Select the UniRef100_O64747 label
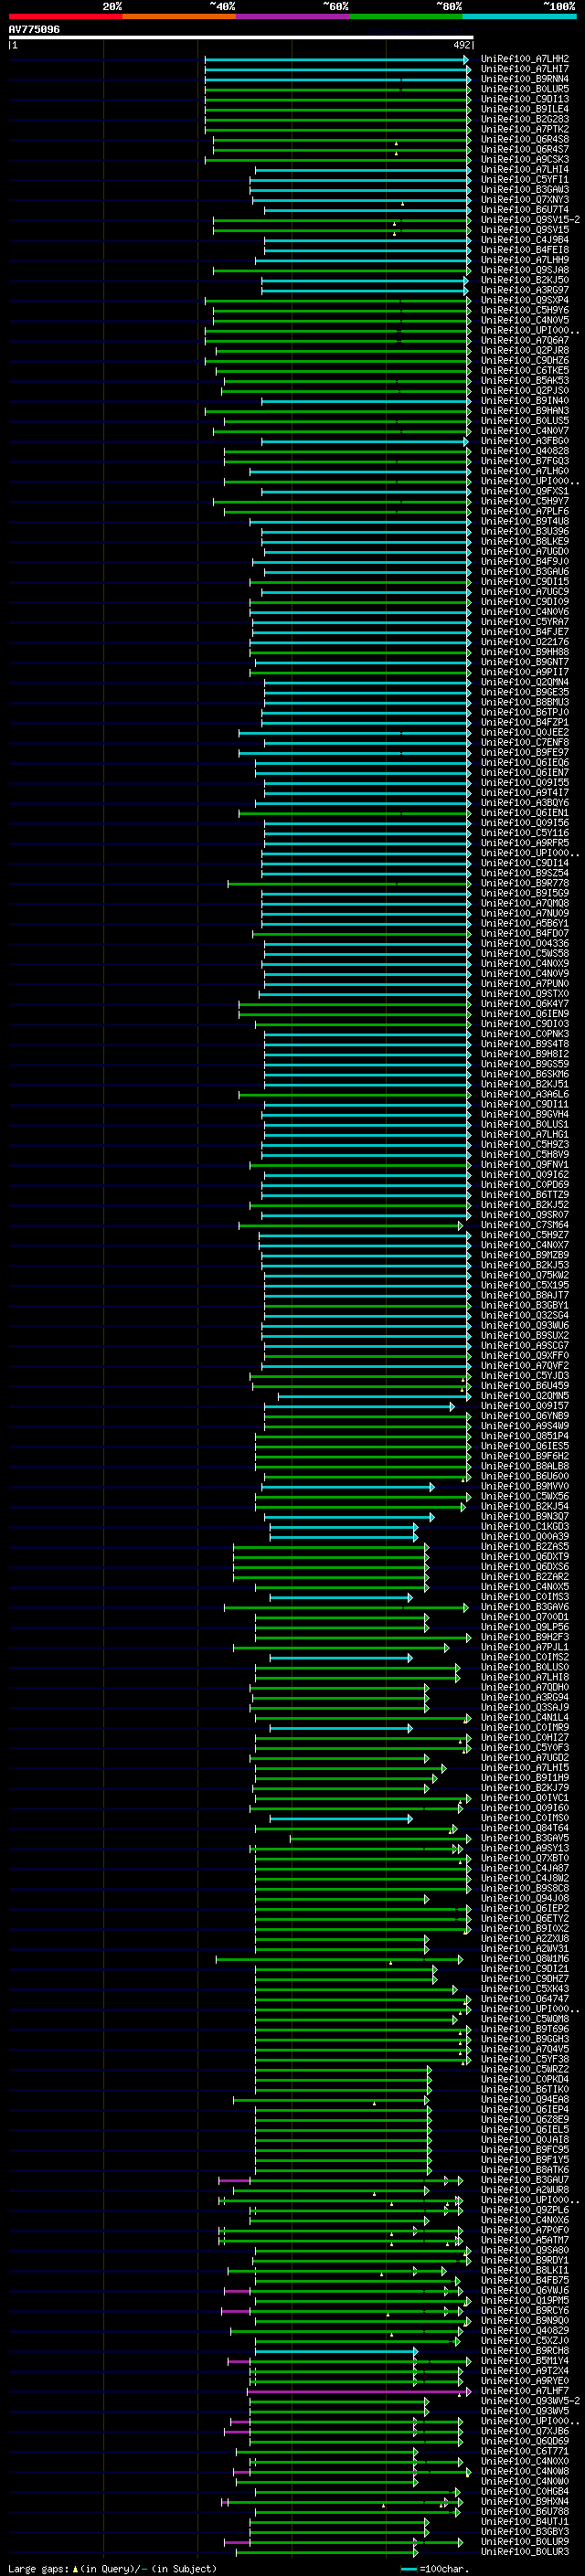The height and width of the screenshot is (2576, 585). (x=525, y=1999)
